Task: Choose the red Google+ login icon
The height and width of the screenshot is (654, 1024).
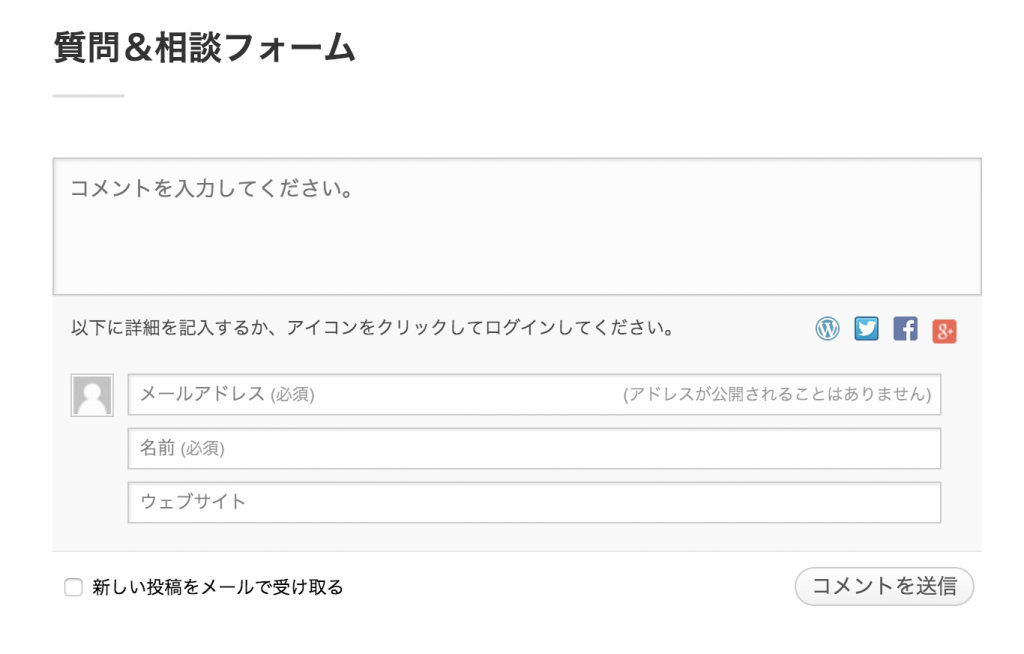Action: 944,331
